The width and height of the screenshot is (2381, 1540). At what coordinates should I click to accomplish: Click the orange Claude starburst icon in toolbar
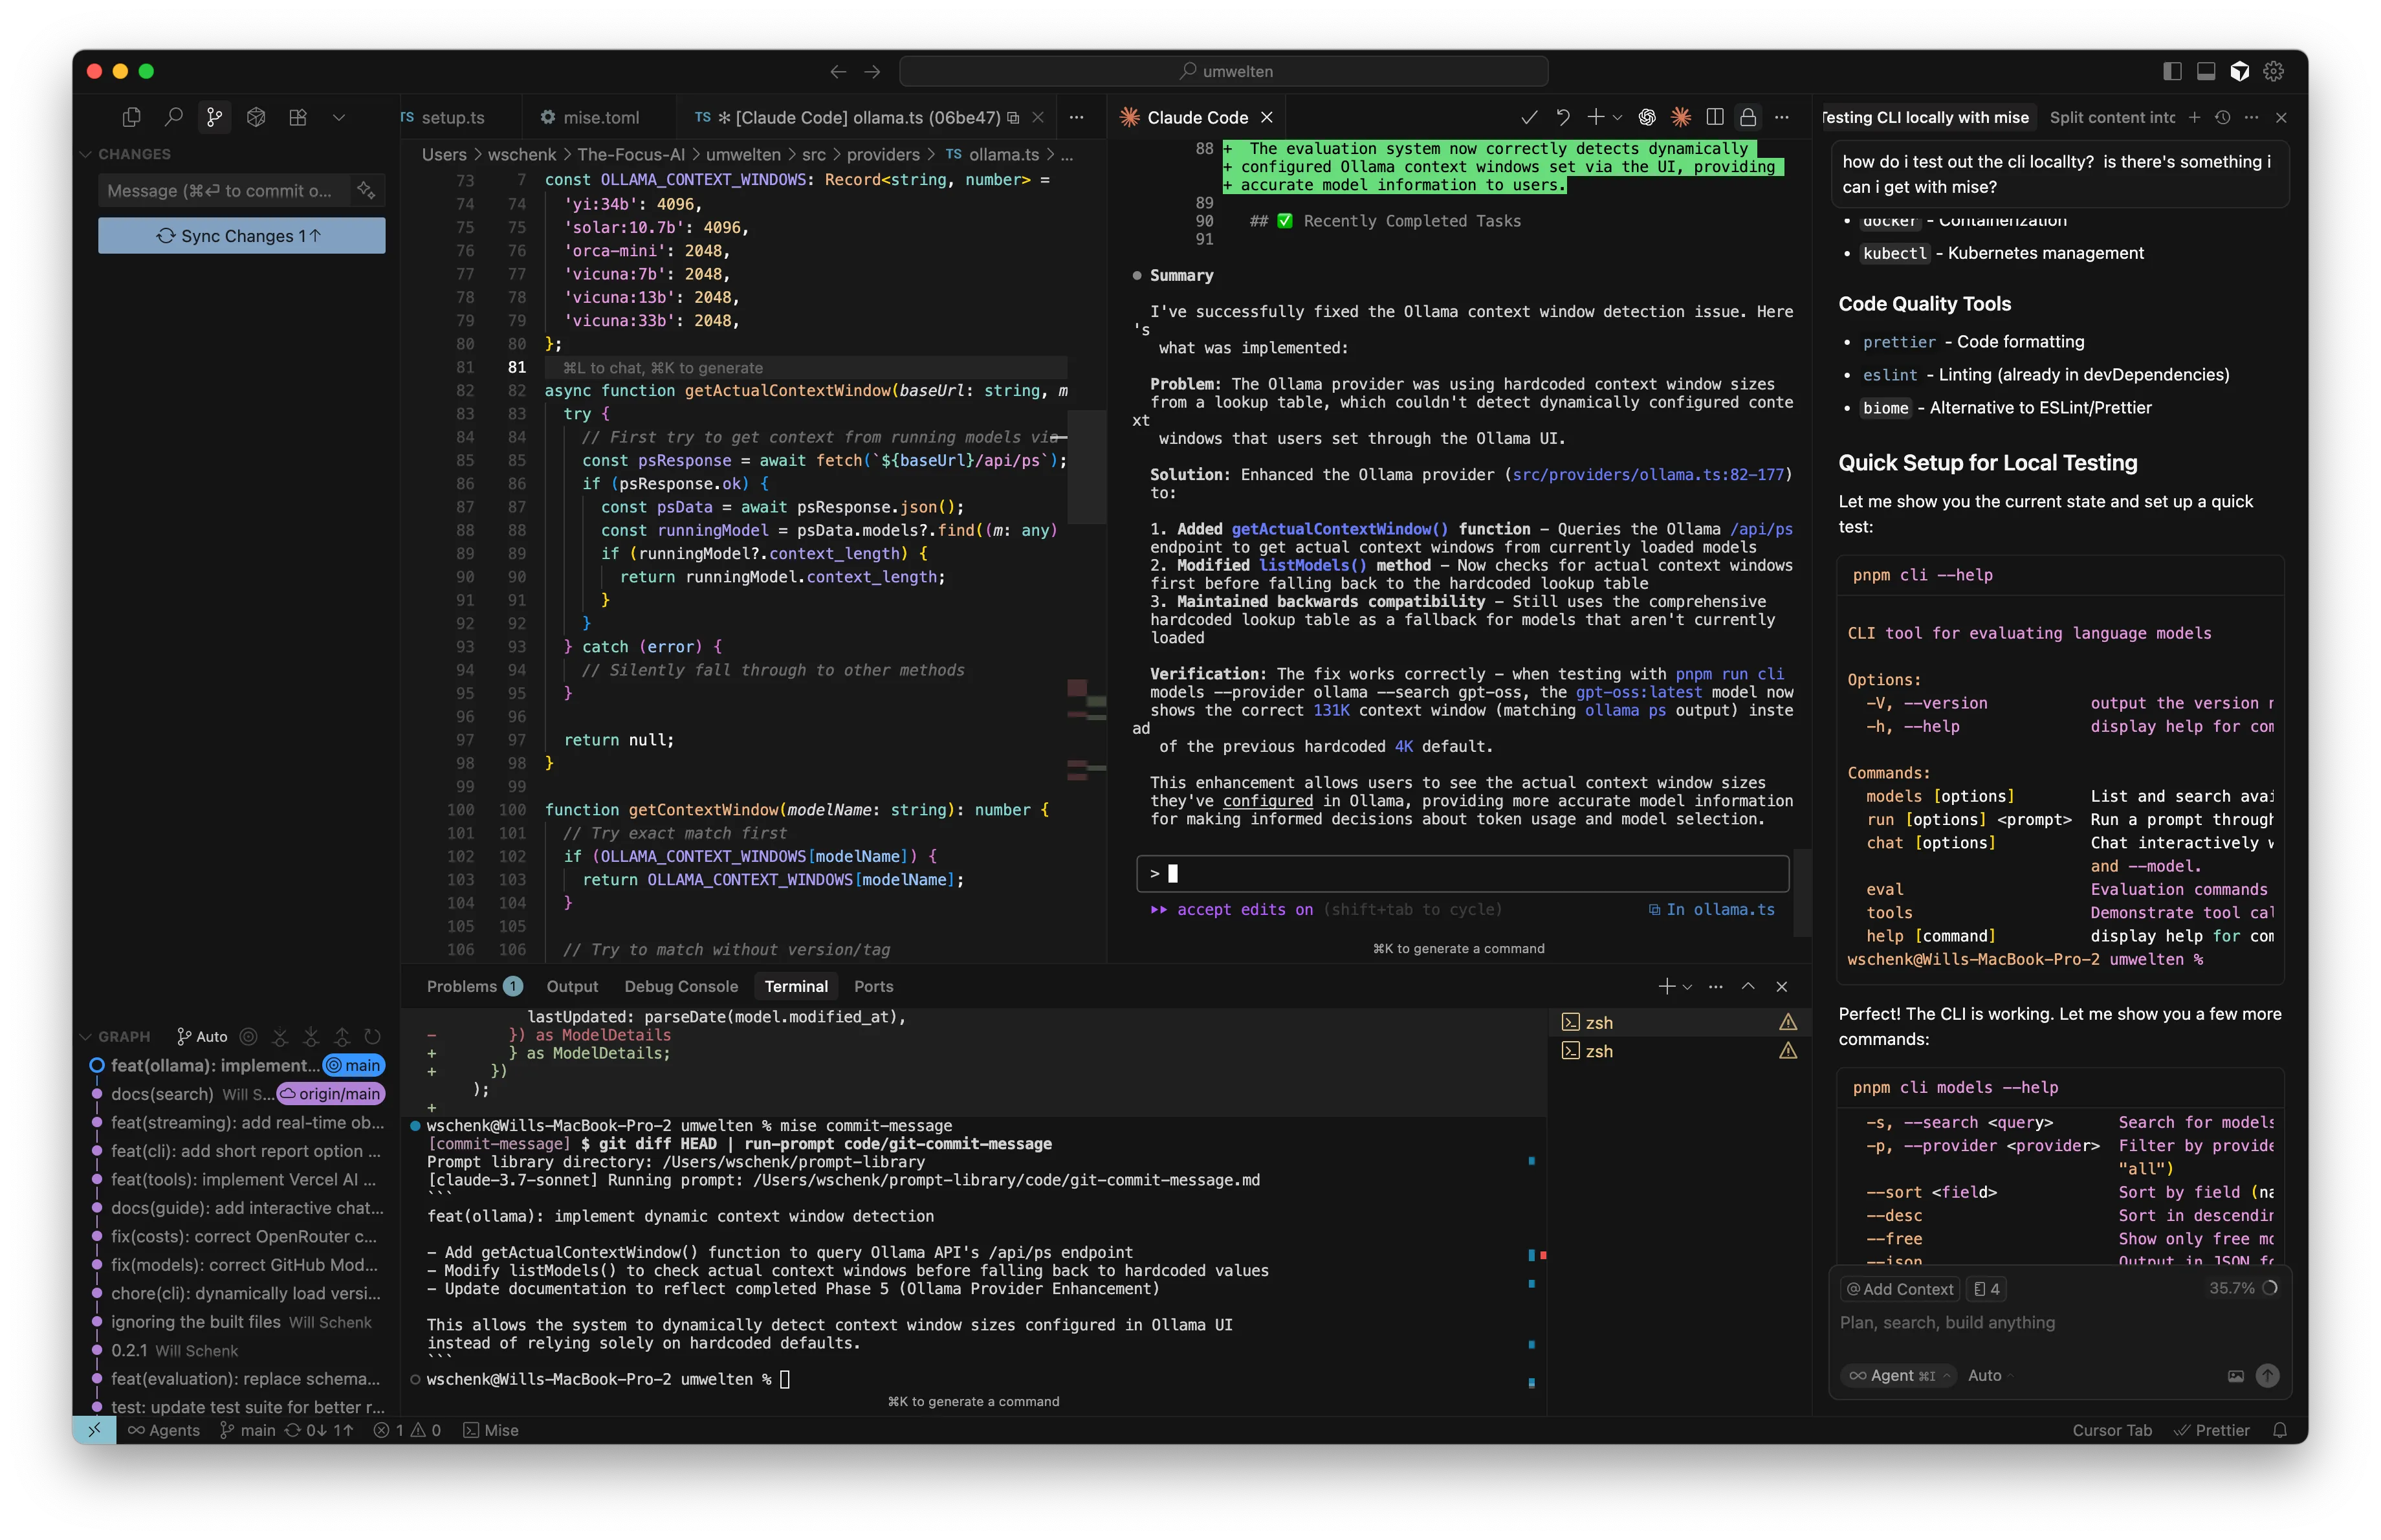(1681, 117)
